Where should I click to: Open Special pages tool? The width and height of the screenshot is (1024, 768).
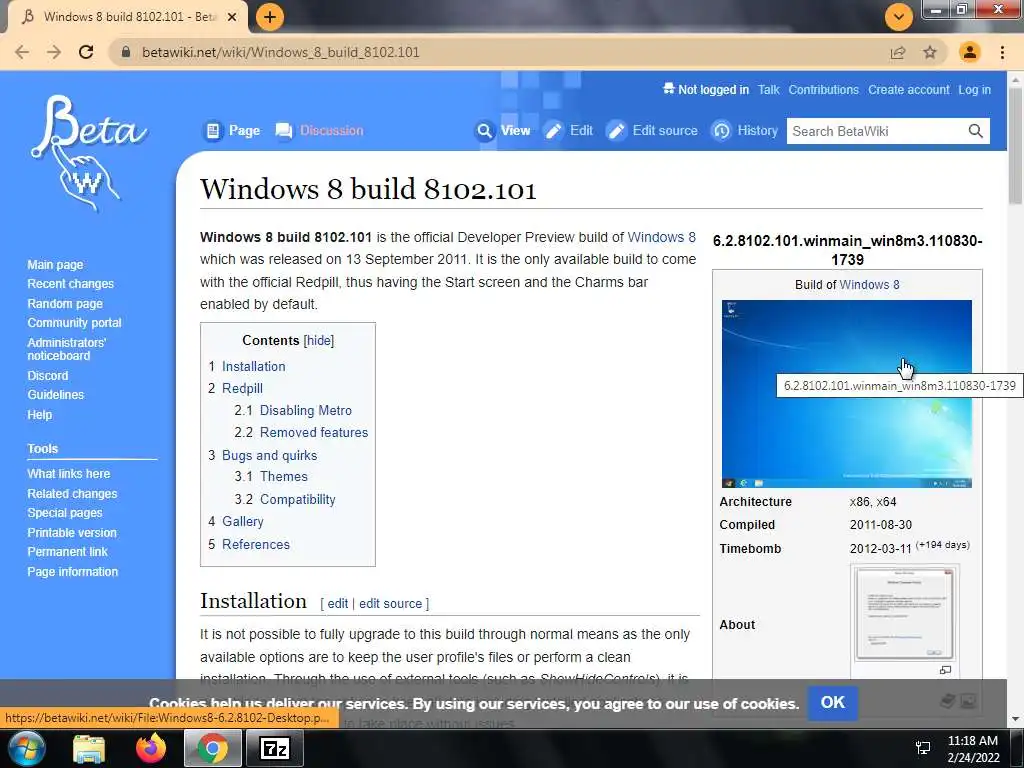point(65,513)
